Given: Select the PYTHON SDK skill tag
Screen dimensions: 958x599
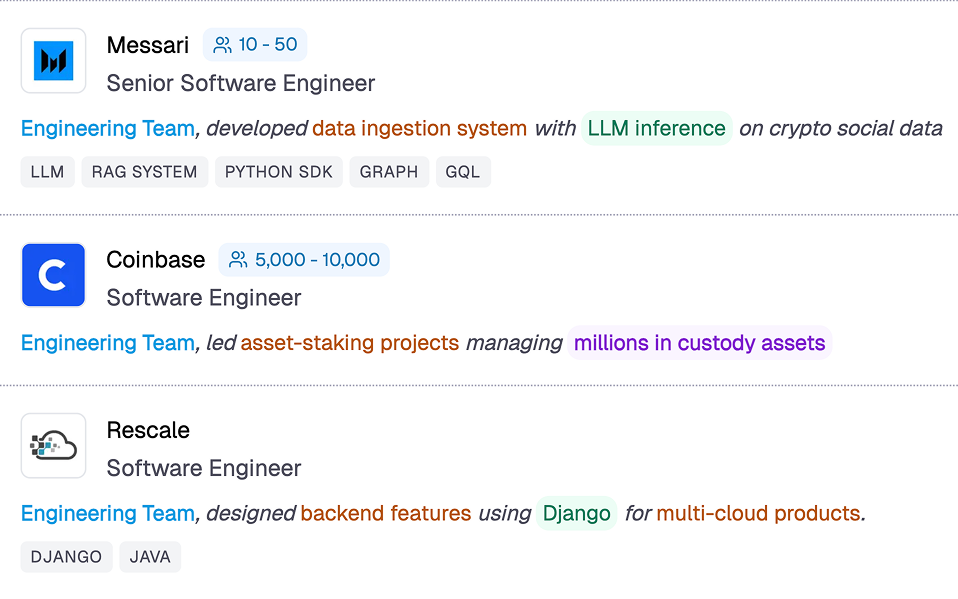Looking at the screenshot, I should click(279, 172).
